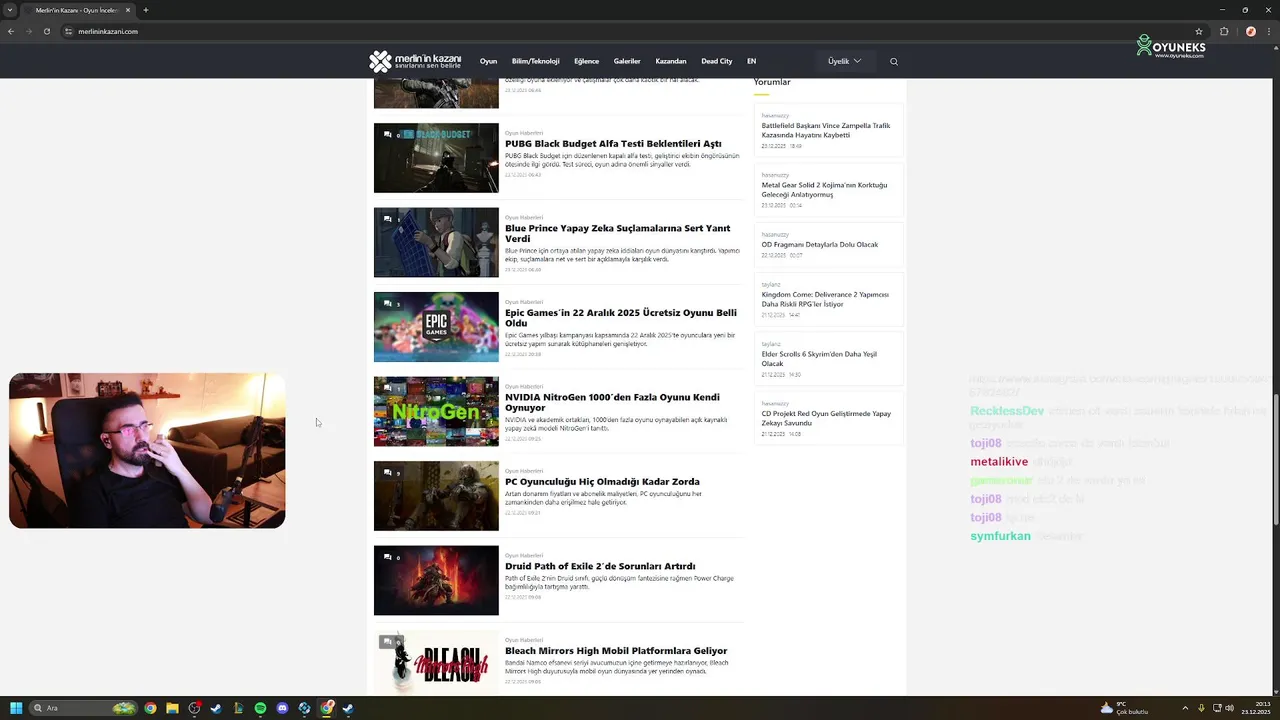This screenshot has width=1280, height=720.
Task: Open OD Fragmanı Detaylarla Dolu Olacak link
Action: coord(819,244)
